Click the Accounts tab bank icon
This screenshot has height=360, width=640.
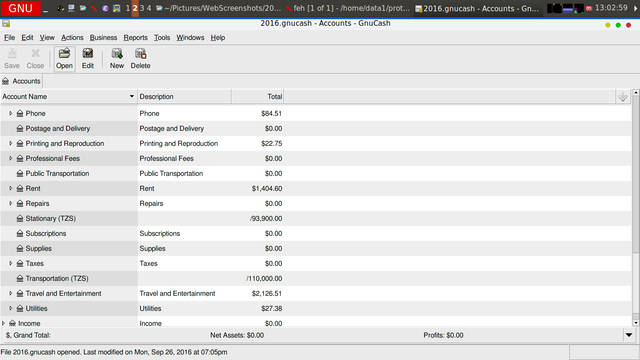5,81
